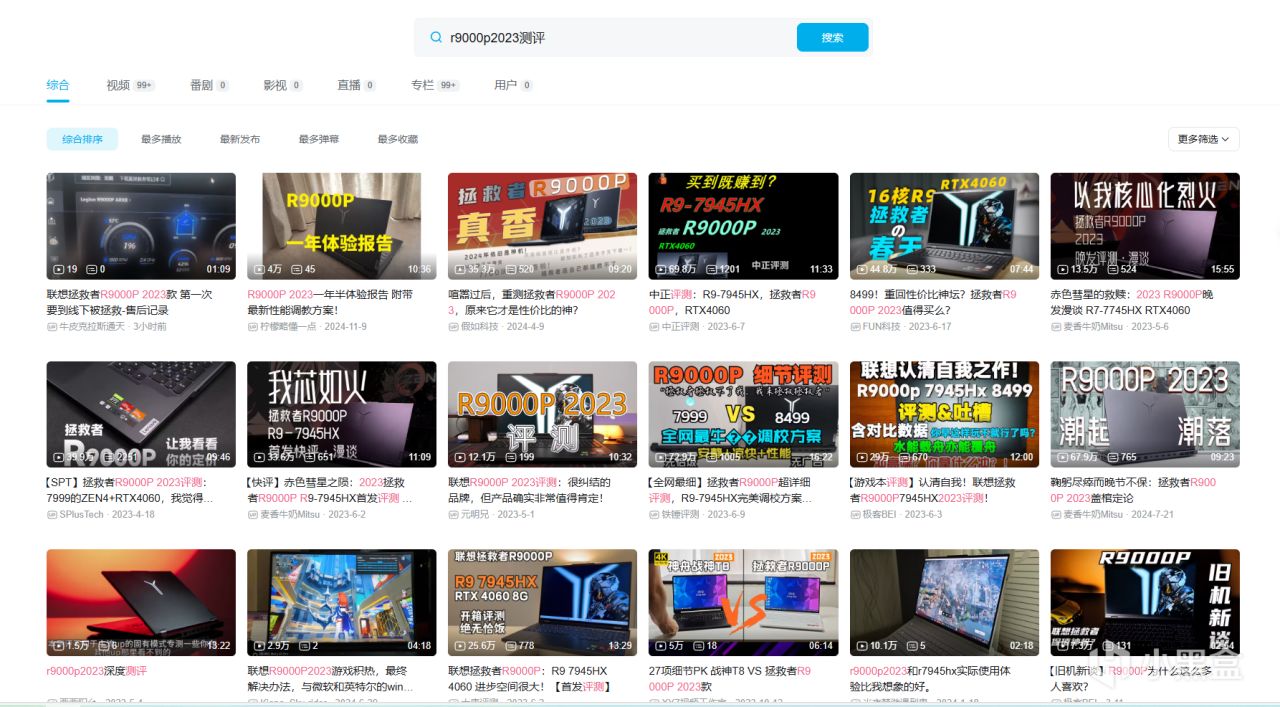
Task: Visit uploader 铁镖评测
Action: pyautogui.click(x=681, y=514)
